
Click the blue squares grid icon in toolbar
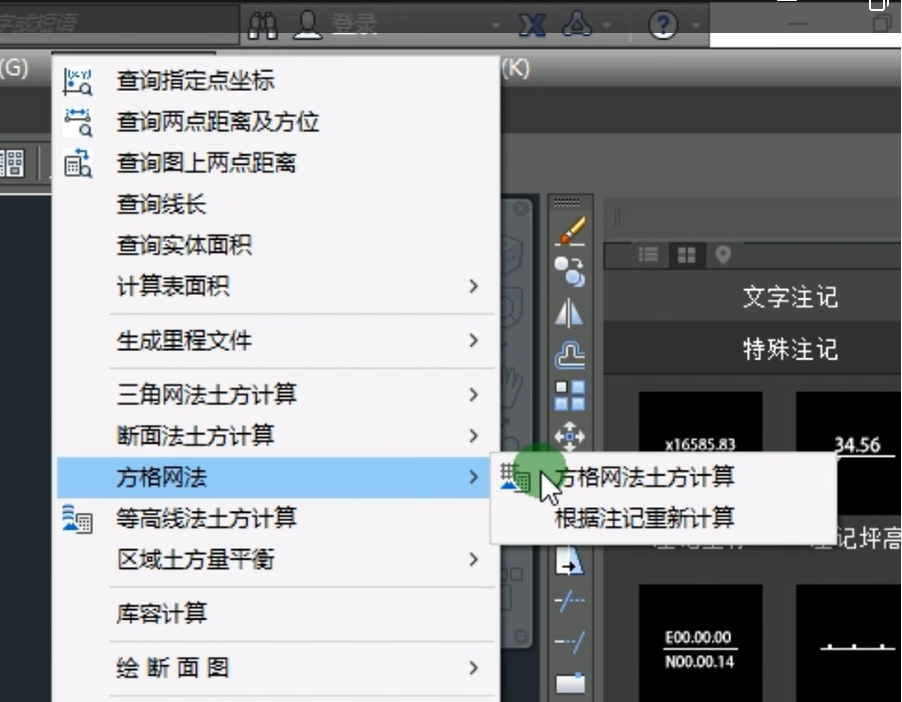coord(569,395)
